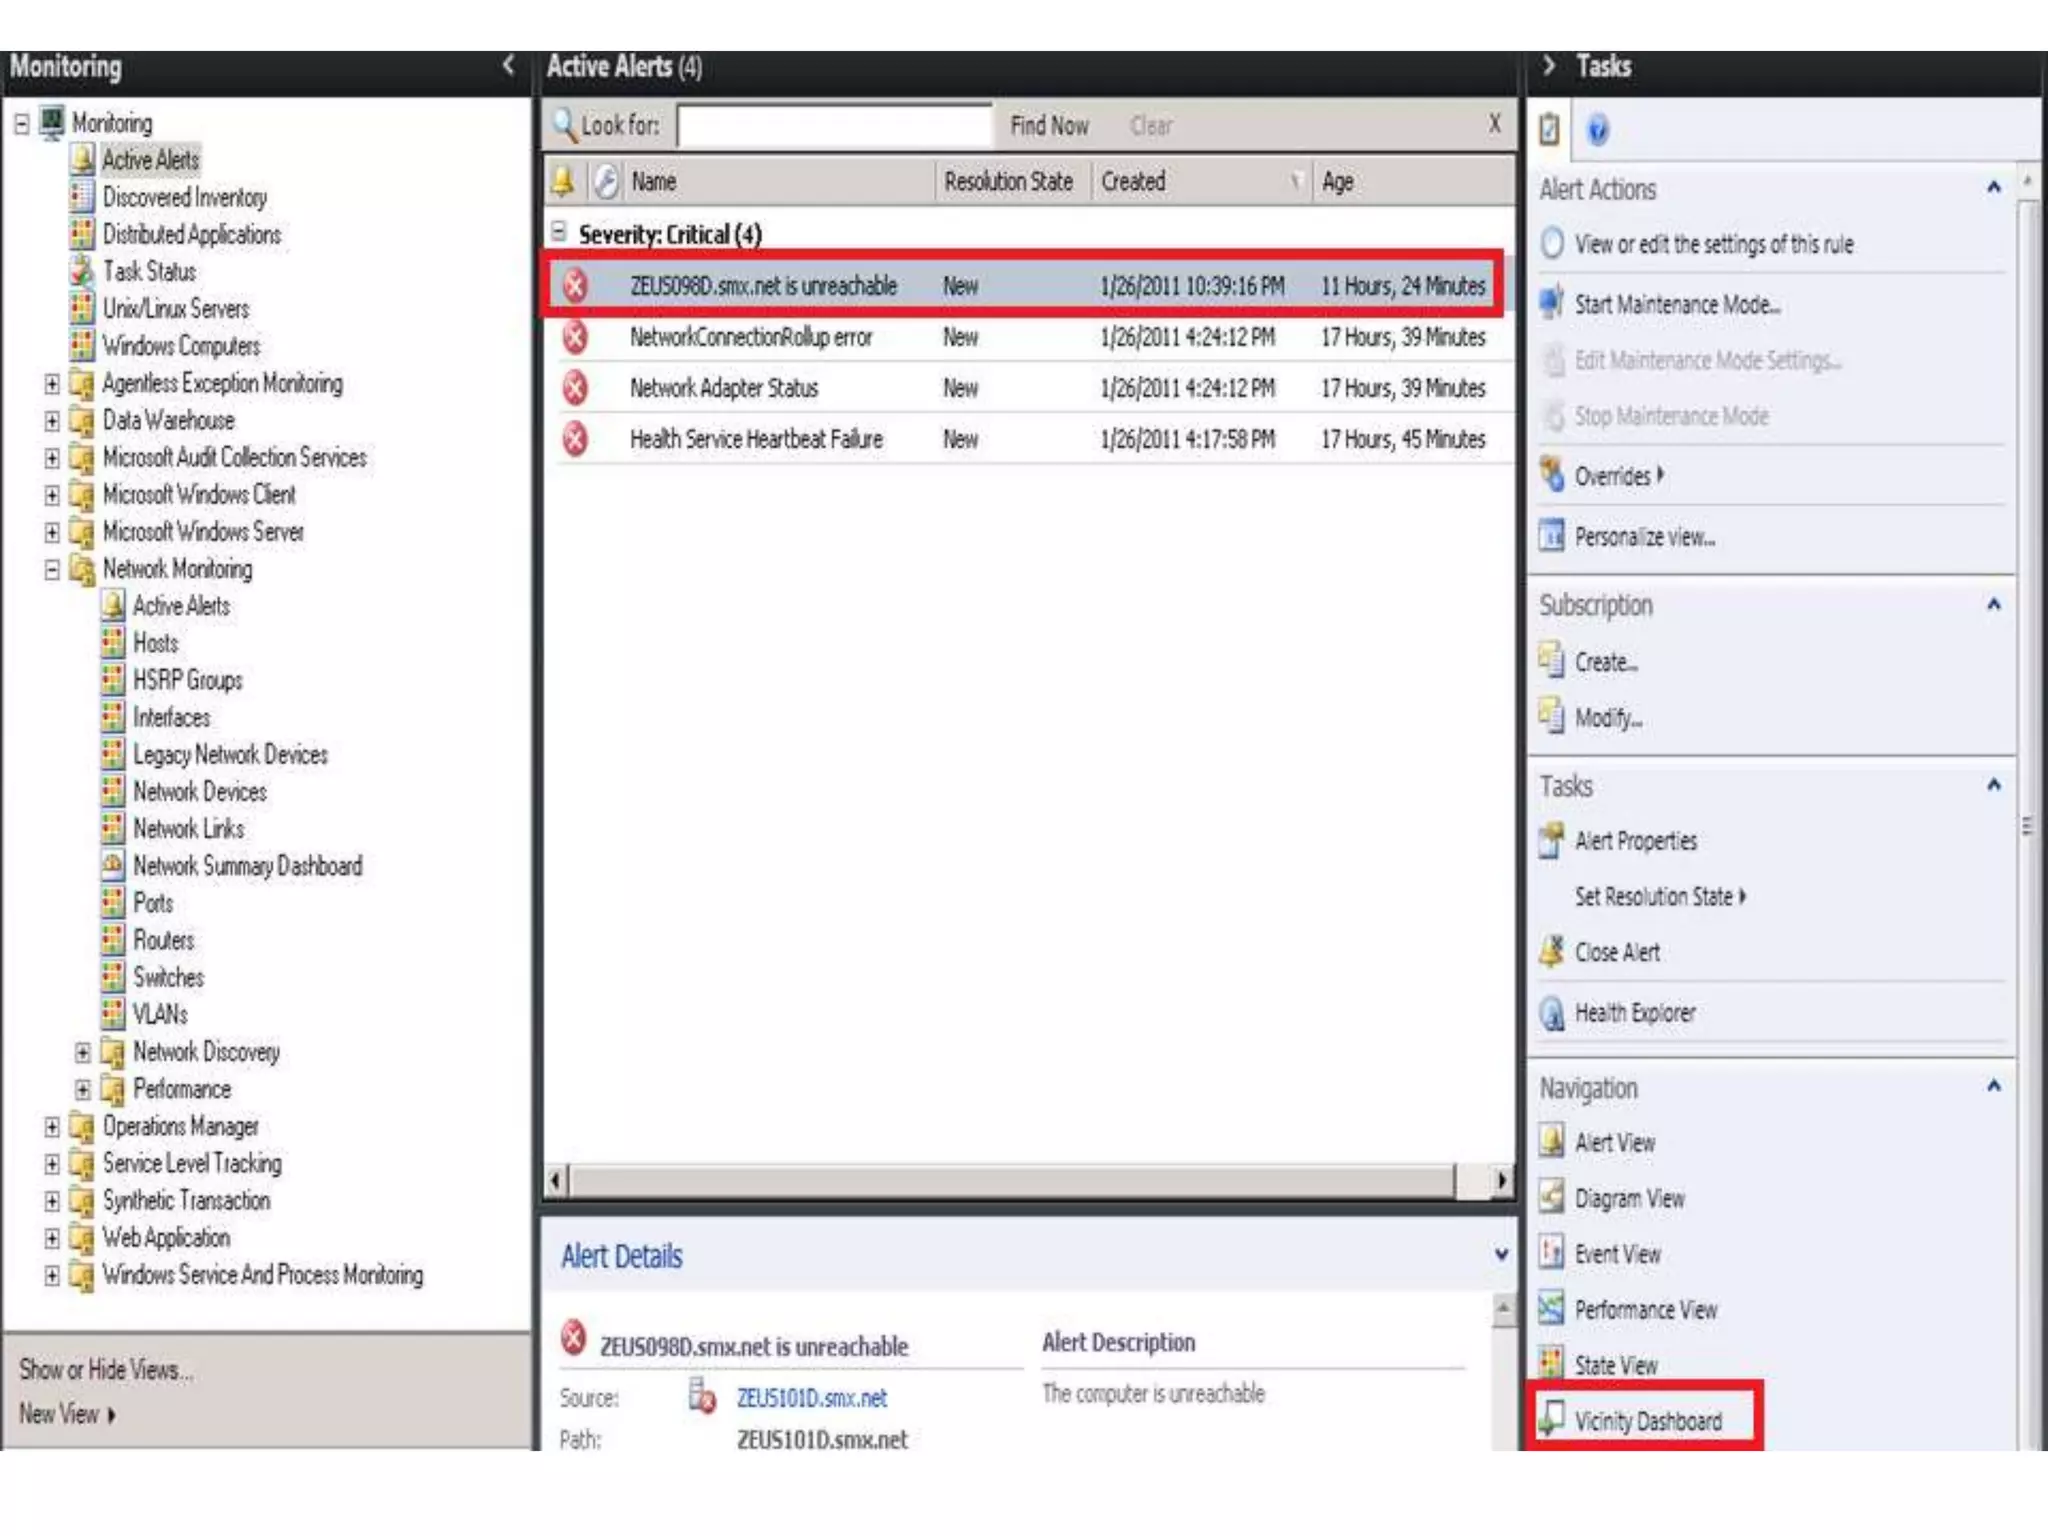Screen dimensions: 2048x1536
Task: Open Vicinity Dashboard from Navigation
Action: click(1647, 1420)
